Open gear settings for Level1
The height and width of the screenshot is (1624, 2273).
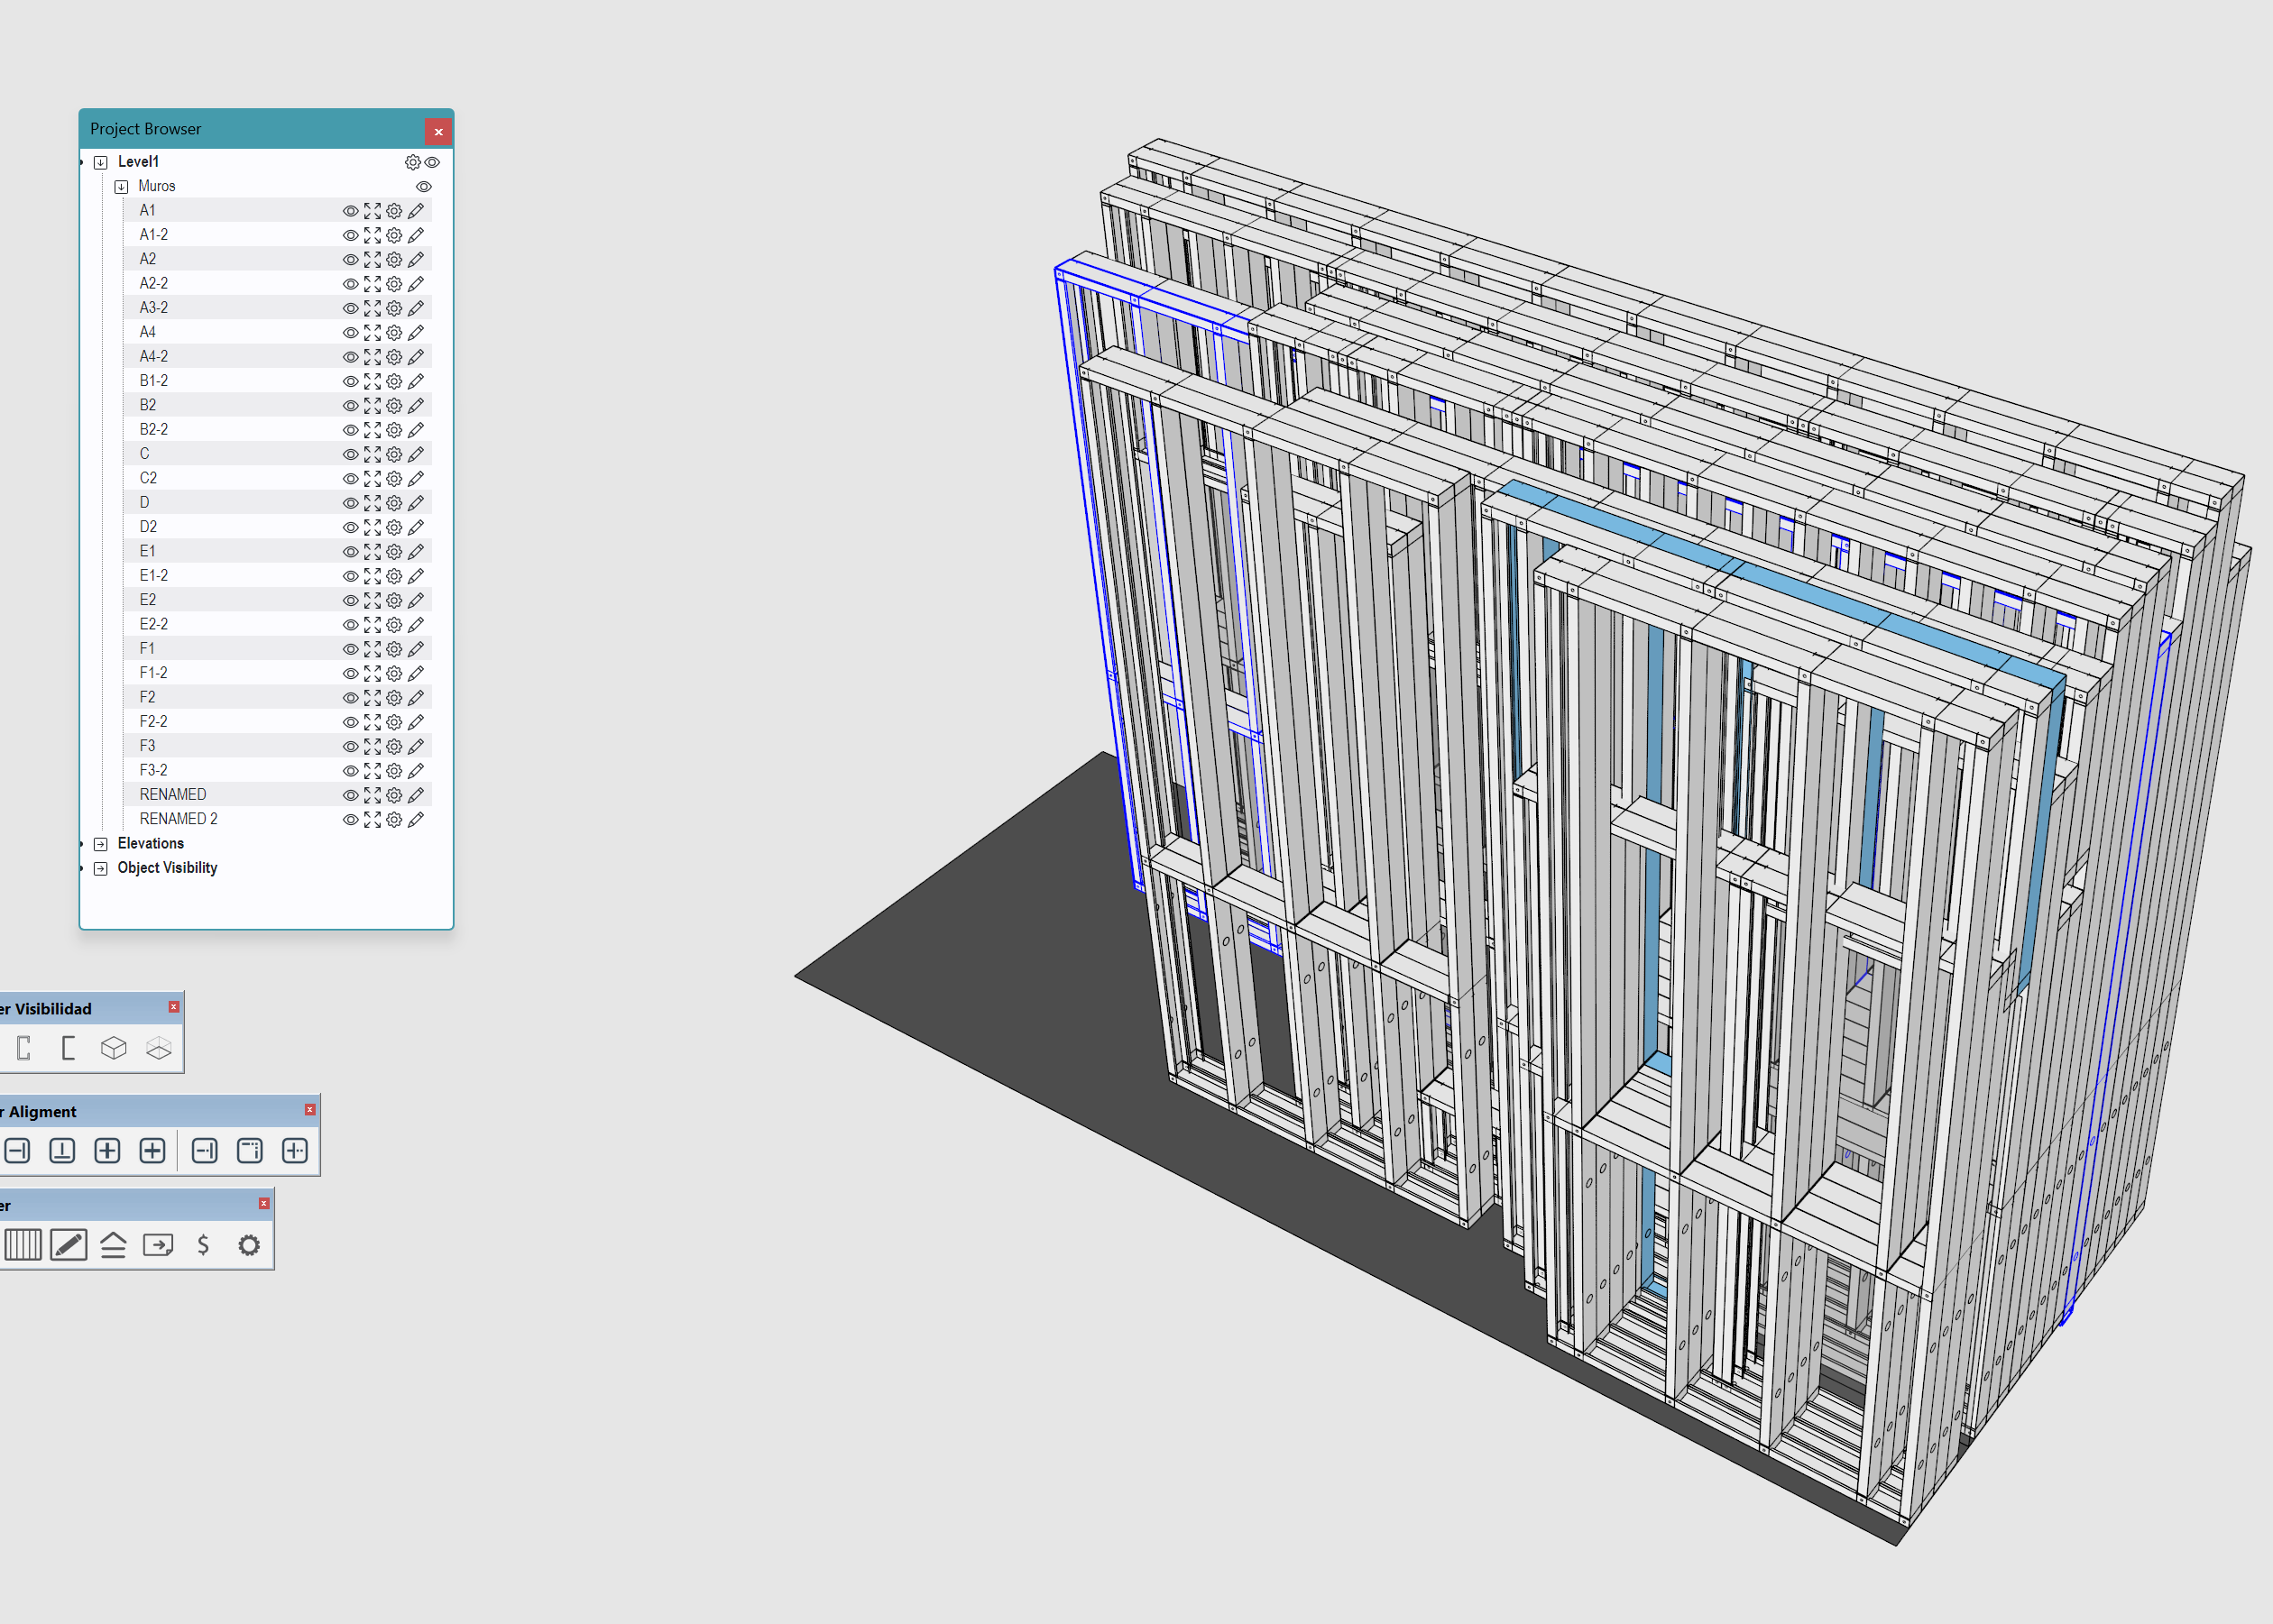click(x=413, y=161)
